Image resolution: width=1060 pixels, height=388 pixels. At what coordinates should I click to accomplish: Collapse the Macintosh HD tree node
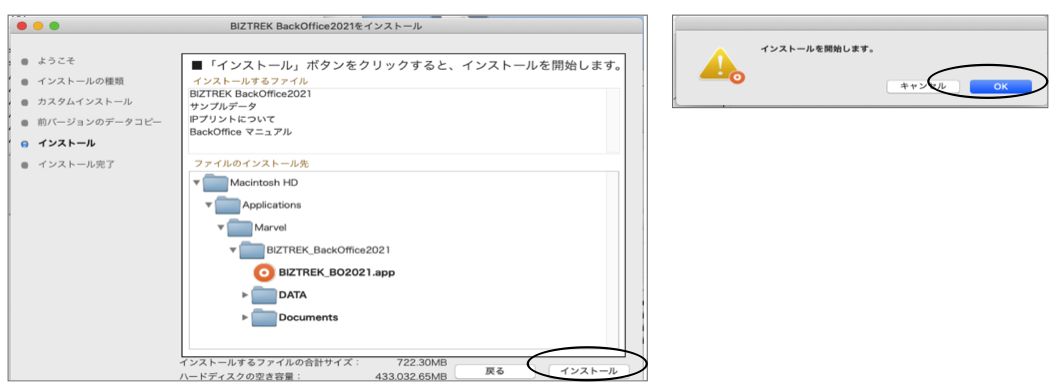pyautogui.click(x=197, y=183)
